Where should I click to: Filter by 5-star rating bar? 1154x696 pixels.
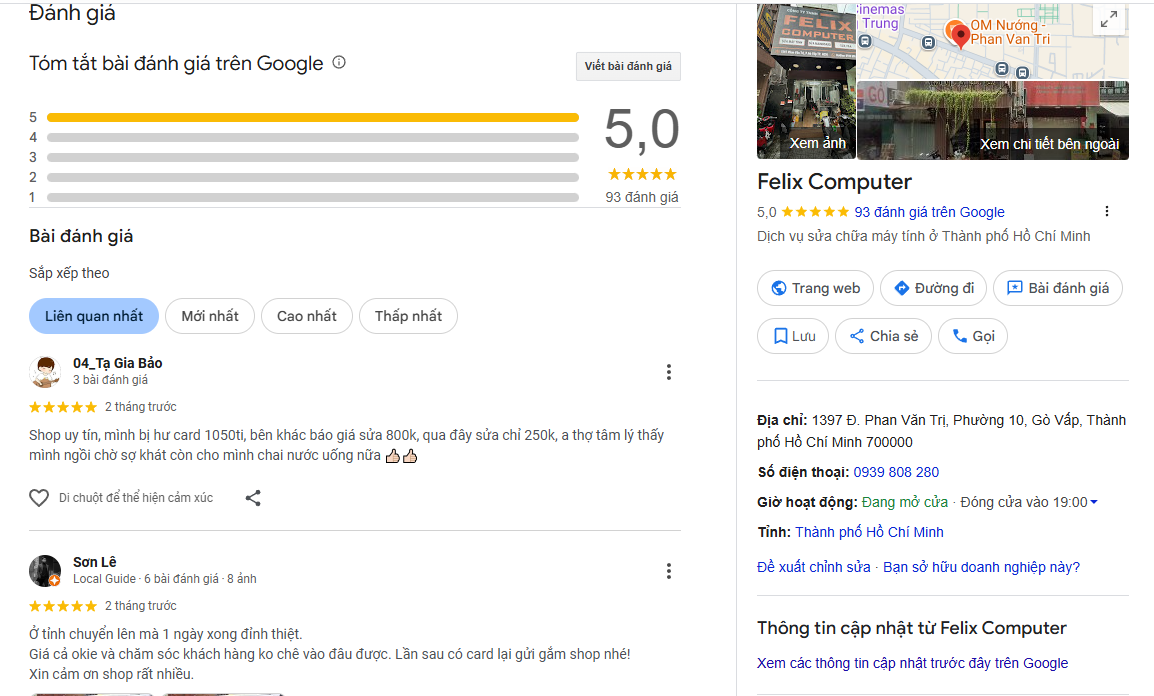click(x=312, y=117)
